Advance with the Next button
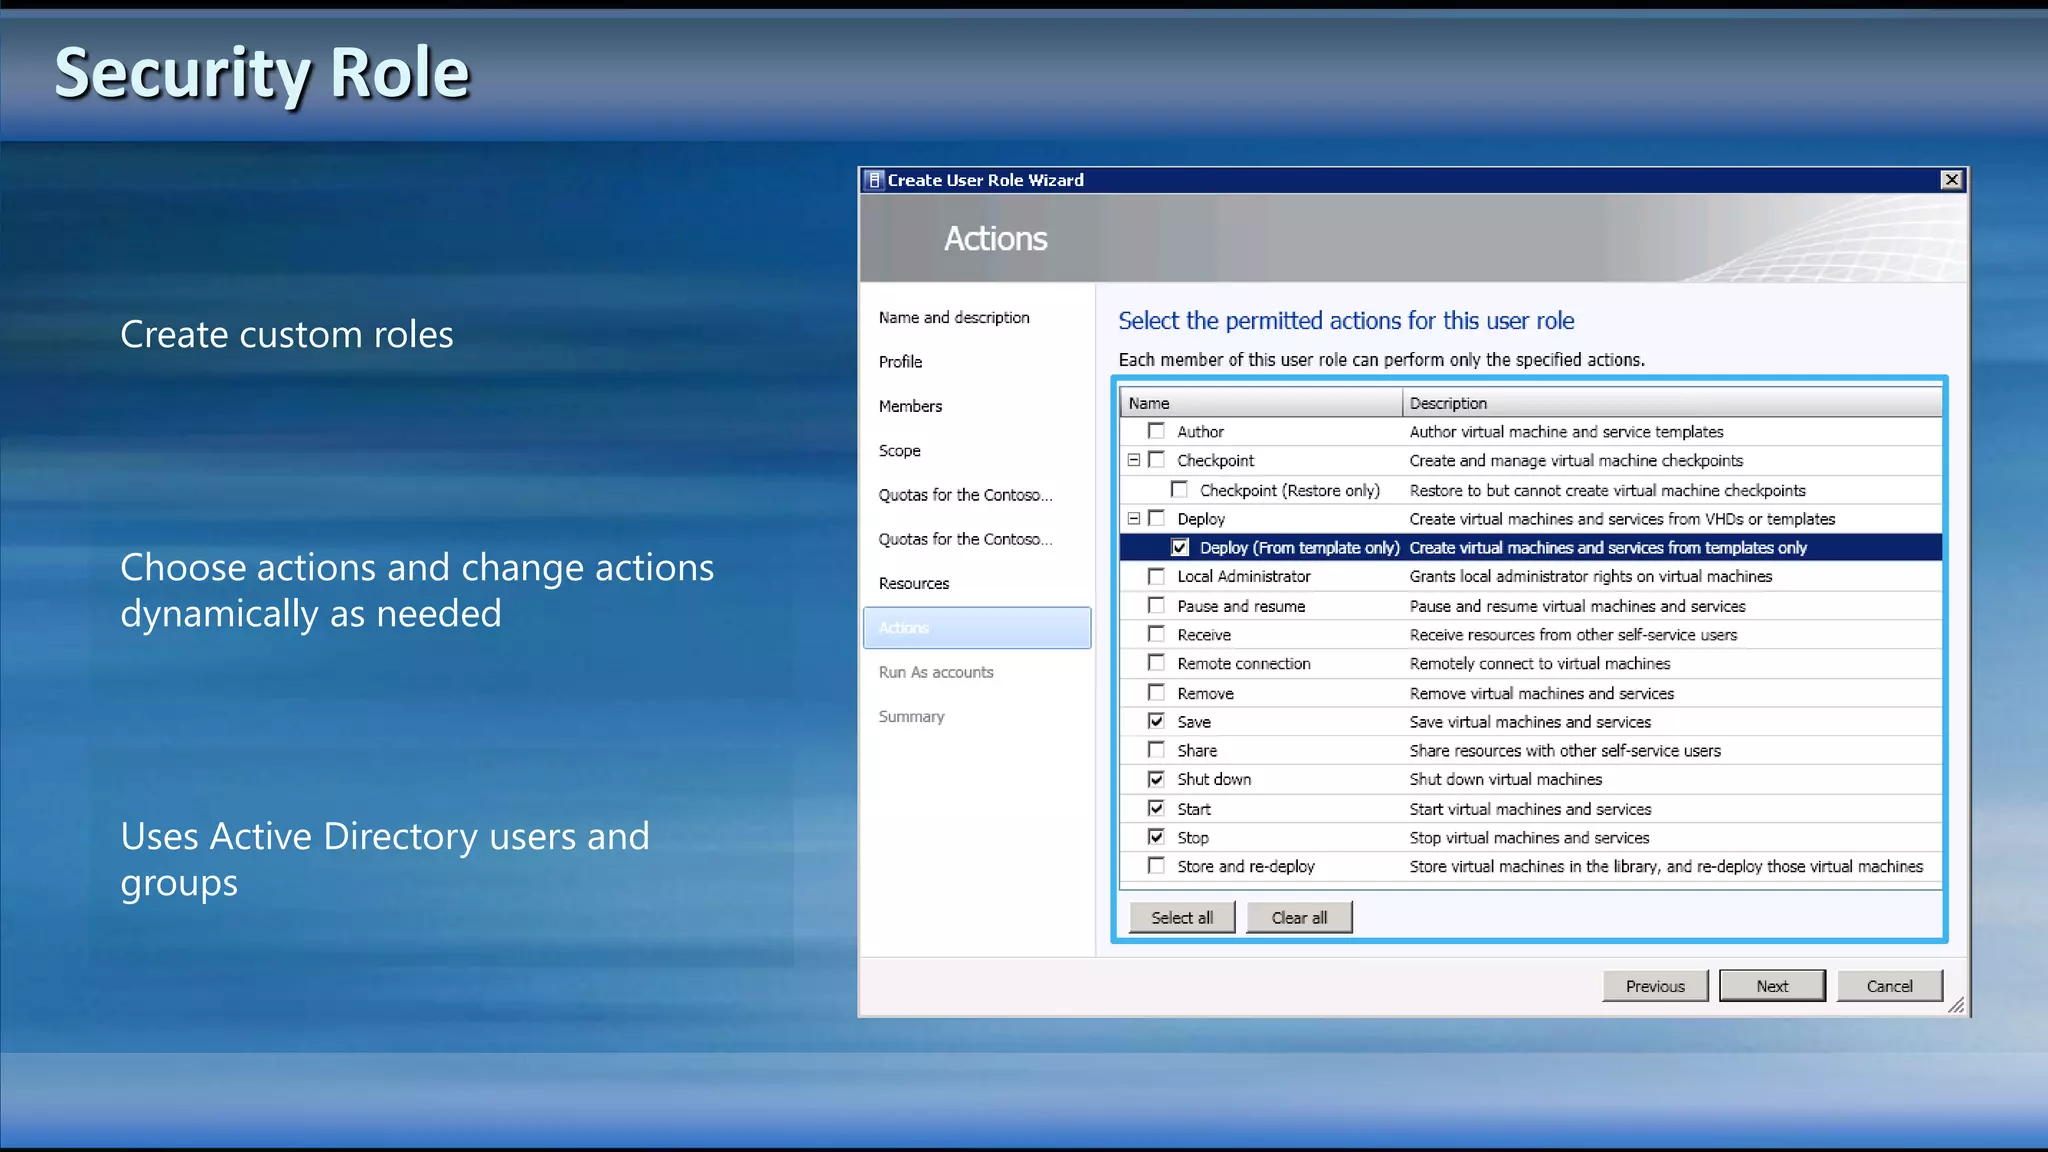Image resolution: width=2048 pixels, height=1152 pixels. point(1772,986)
